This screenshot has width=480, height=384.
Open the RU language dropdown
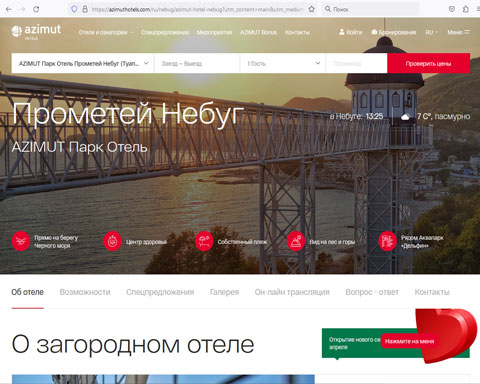point(432,32)
